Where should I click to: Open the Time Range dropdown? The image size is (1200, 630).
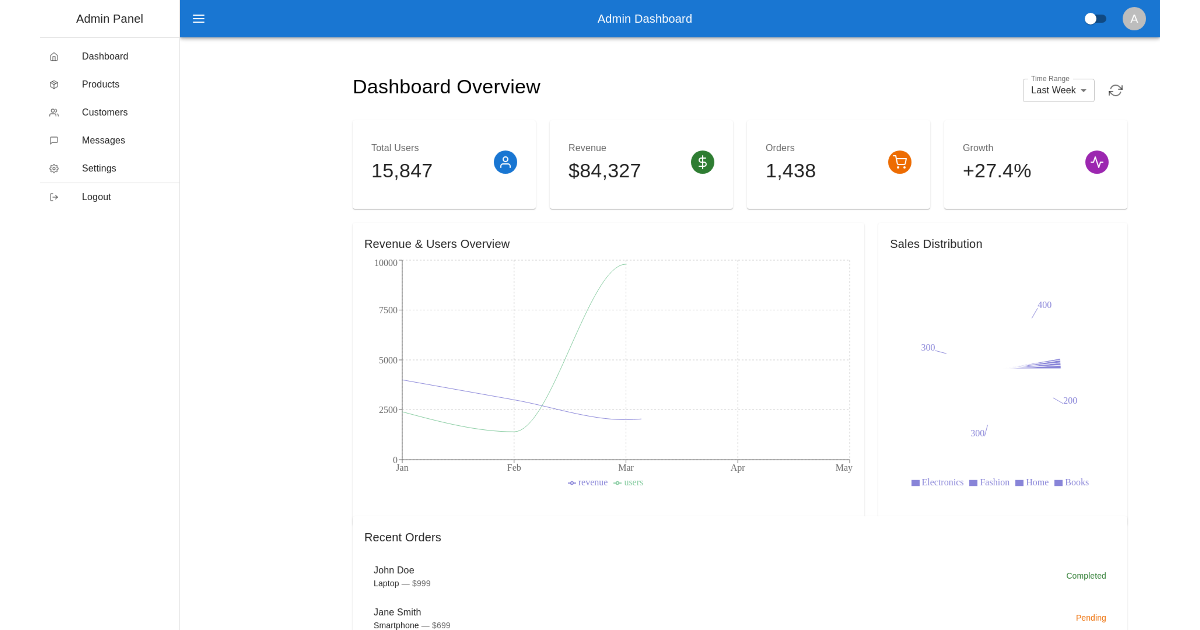pyautogui.click(x=1057, y=90)
